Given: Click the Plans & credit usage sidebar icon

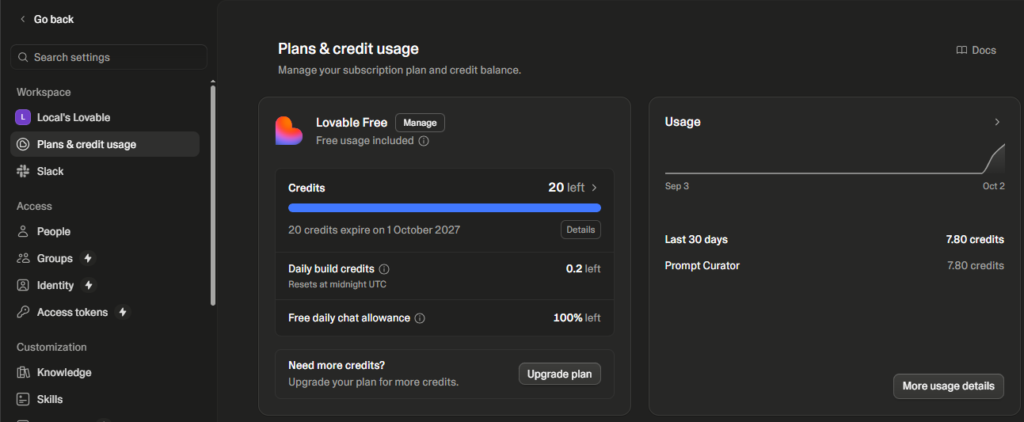Looking at the screenshot, I should [23, 144].
